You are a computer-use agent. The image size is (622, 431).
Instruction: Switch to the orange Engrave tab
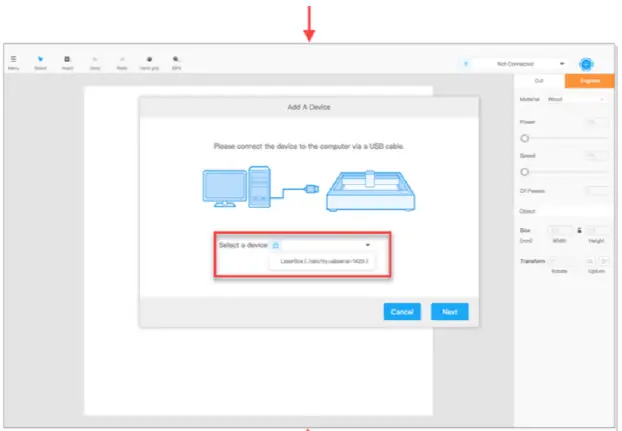(589, 81)
